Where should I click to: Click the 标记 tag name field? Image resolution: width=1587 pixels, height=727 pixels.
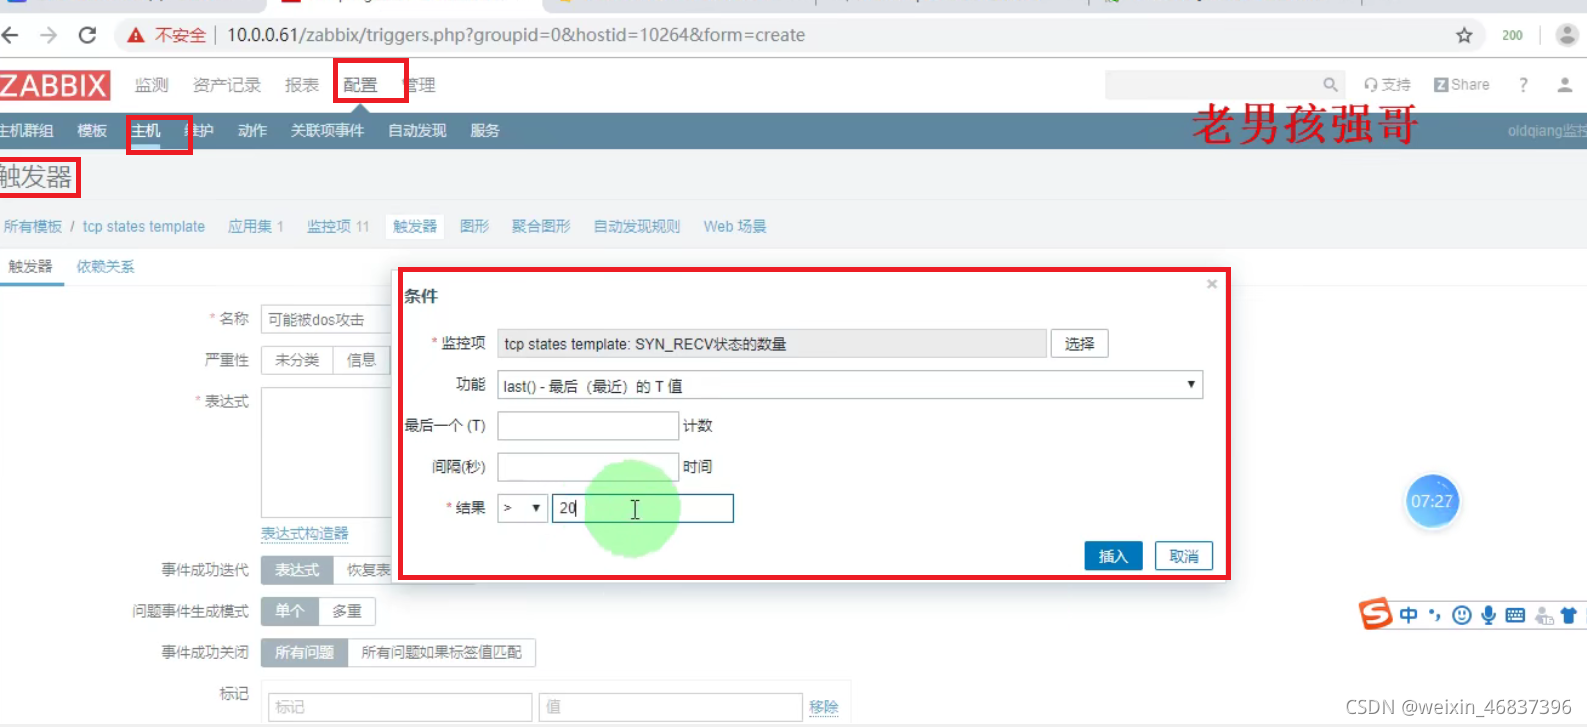[x=400, y=707]
